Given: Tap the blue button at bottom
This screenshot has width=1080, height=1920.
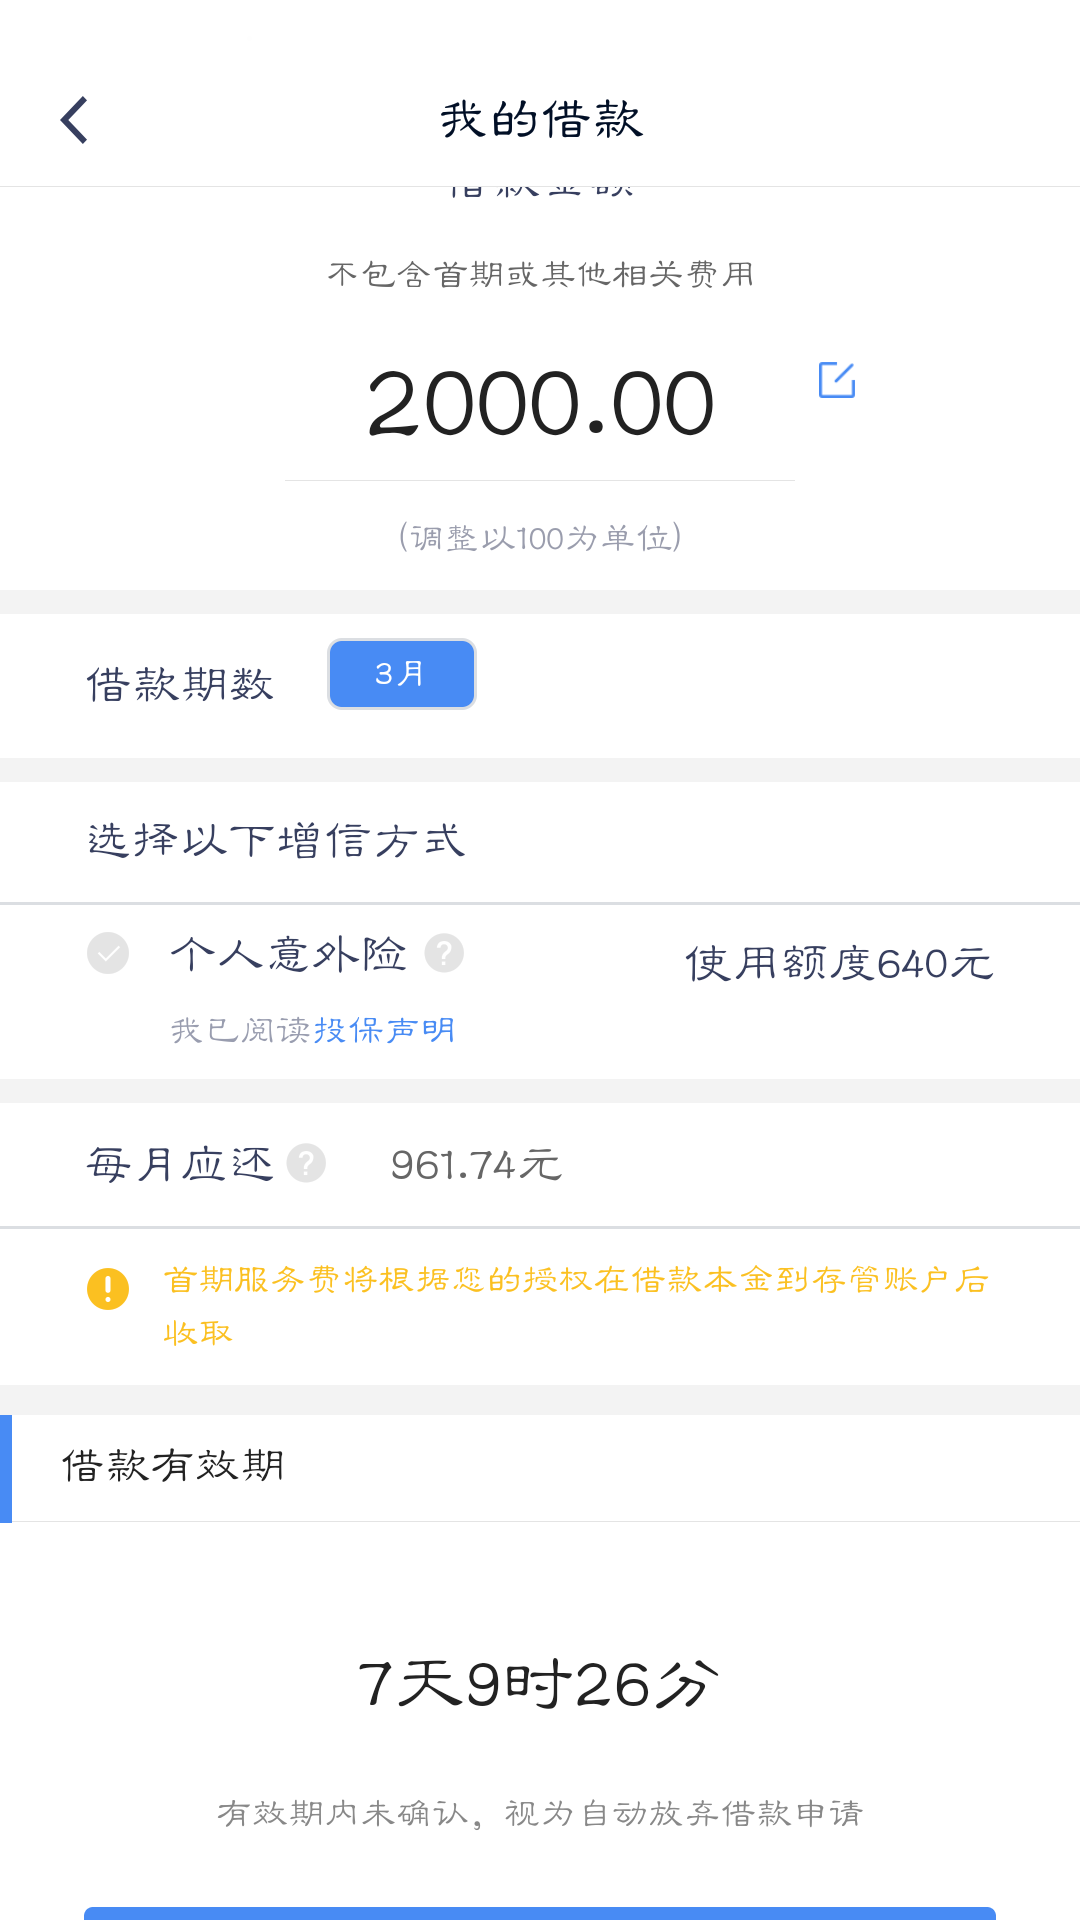Looking at the screenshot, I should coord(540,1913).
